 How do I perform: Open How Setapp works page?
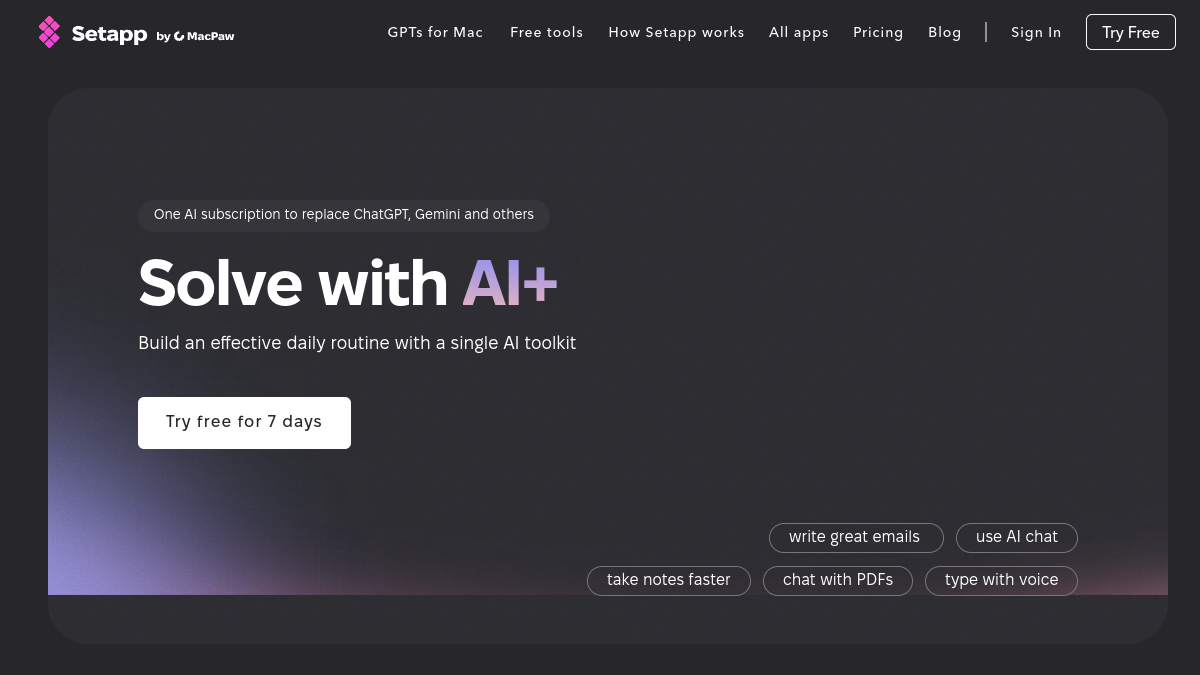tap(676, 32)
